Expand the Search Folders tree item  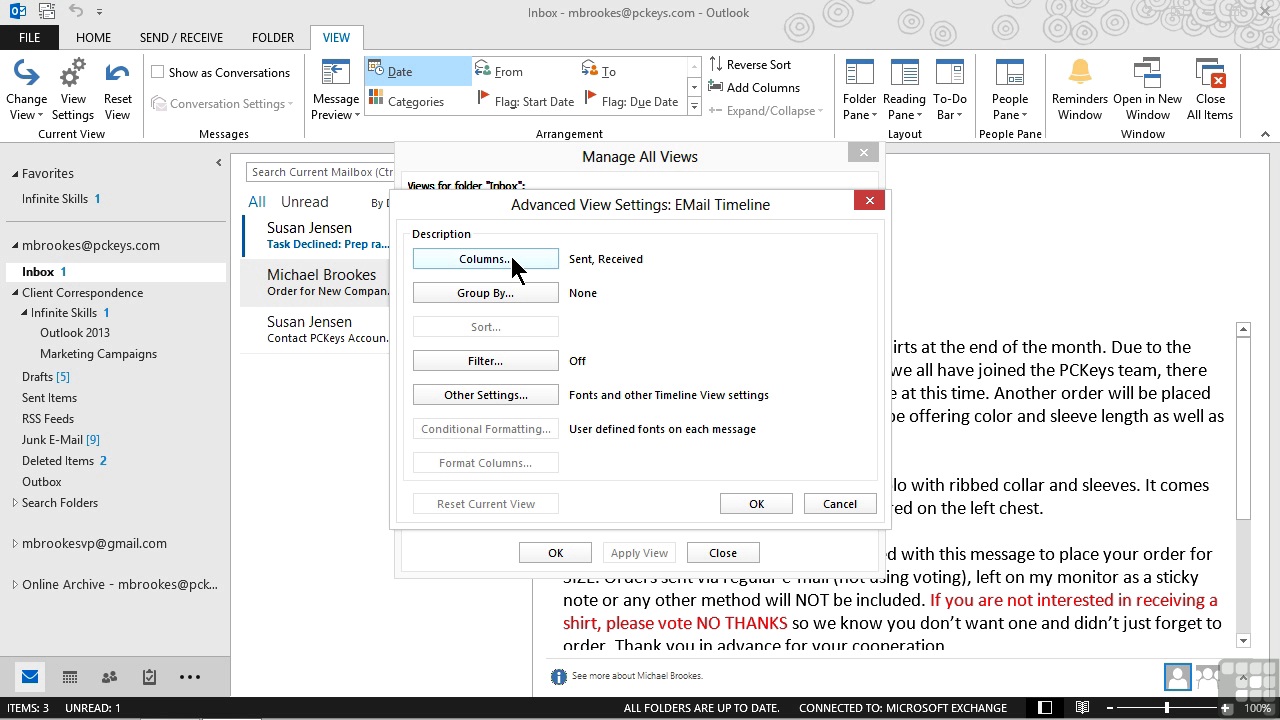pos(15,503)
